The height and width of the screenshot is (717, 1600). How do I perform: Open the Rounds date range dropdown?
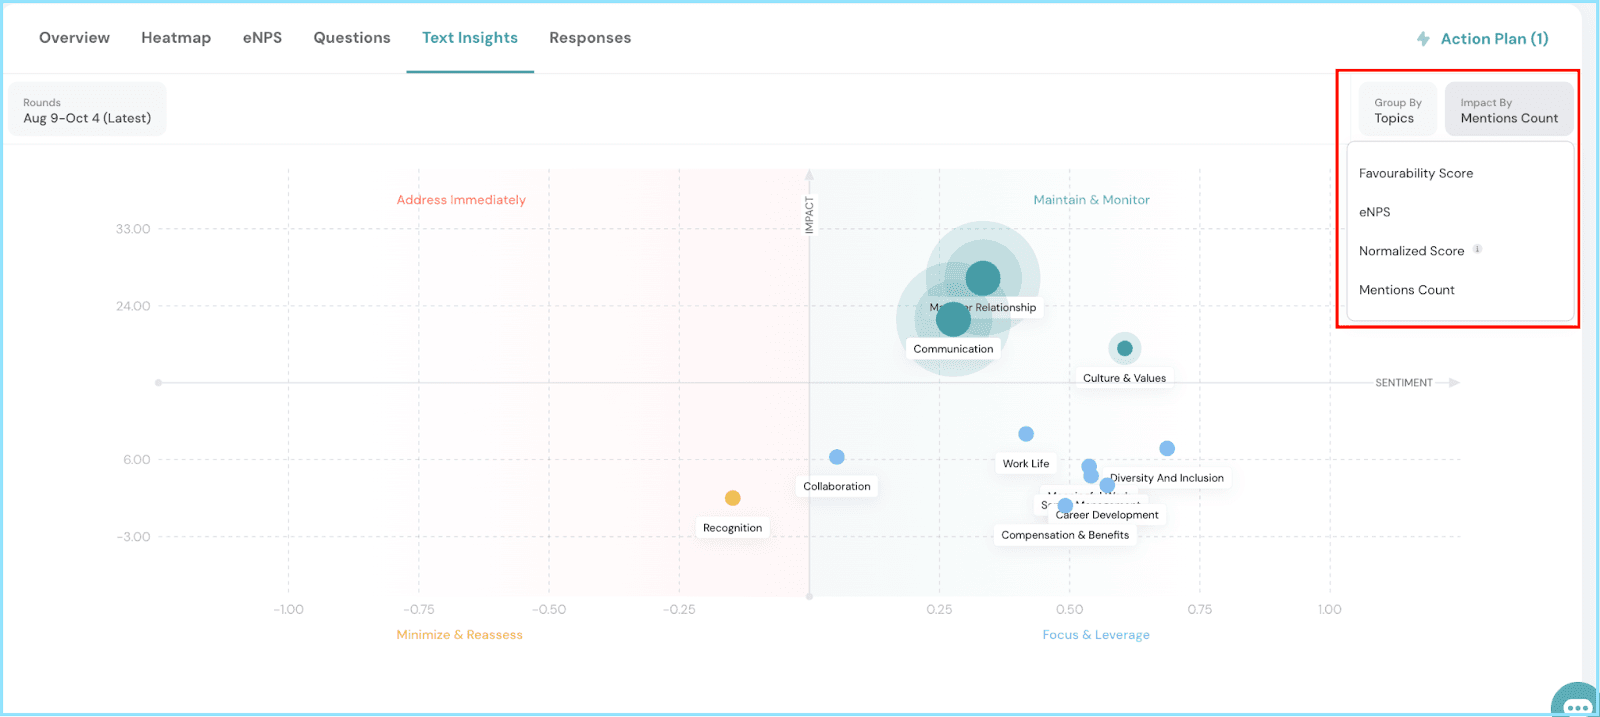pos(87,110)
